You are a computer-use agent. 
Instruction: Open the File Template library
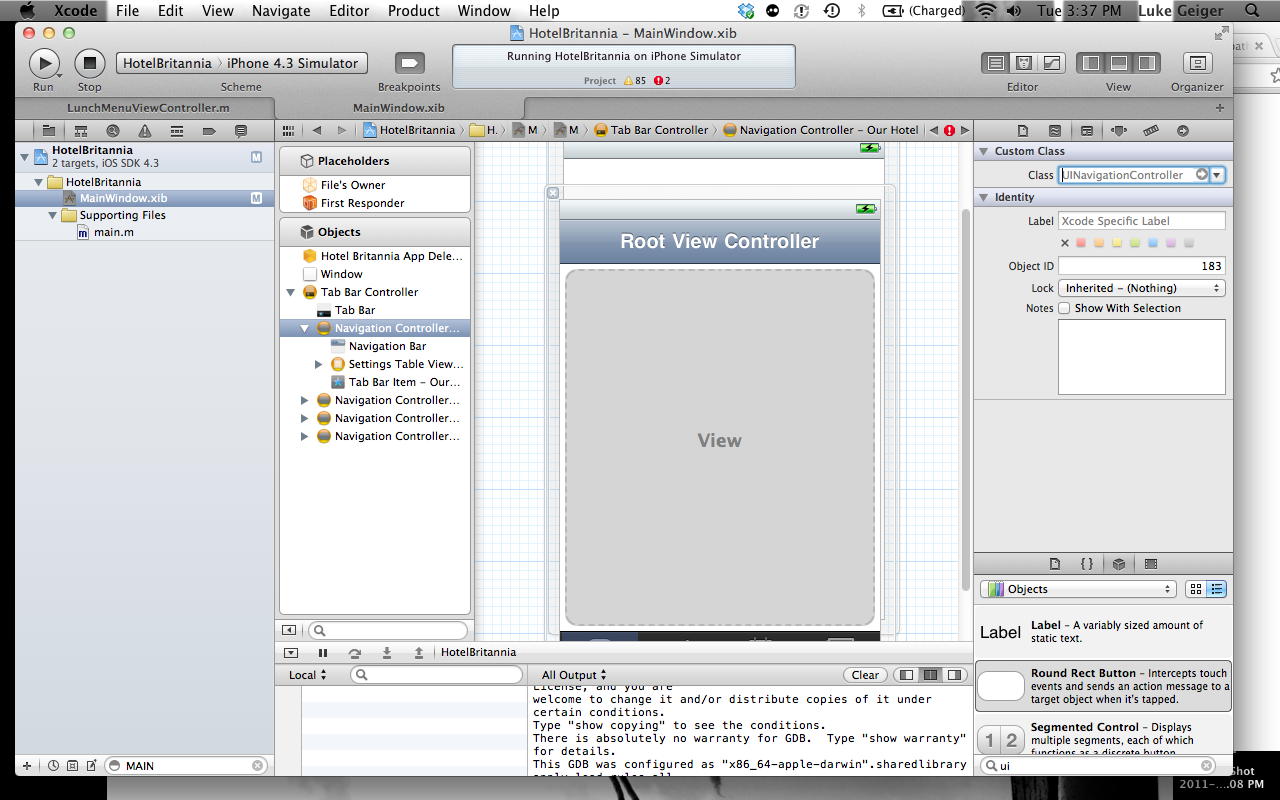coord(1055,564)
